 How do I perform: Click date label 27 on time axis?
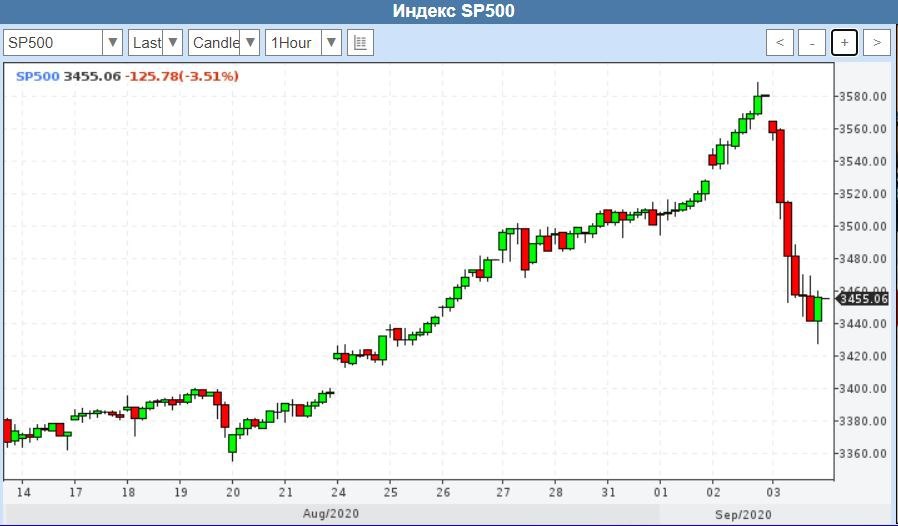(x=503, y=492)
